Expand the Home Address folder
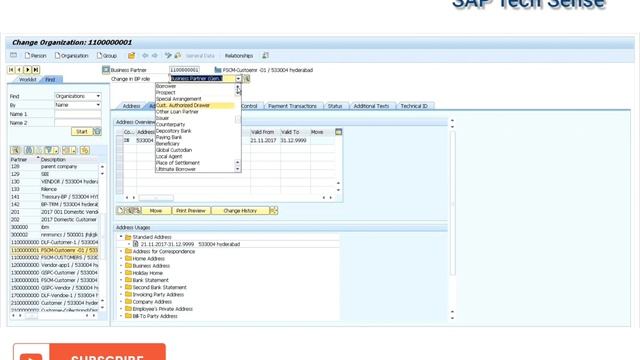Image resolution: width=640 pixels, height=360 pixels. (121, 258)
